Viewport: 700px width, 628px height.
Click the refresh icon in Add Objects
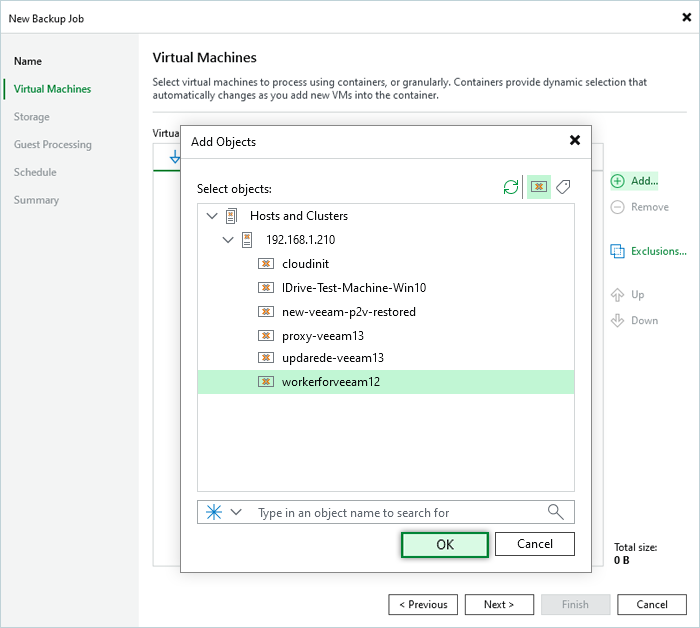coord(511,187)
